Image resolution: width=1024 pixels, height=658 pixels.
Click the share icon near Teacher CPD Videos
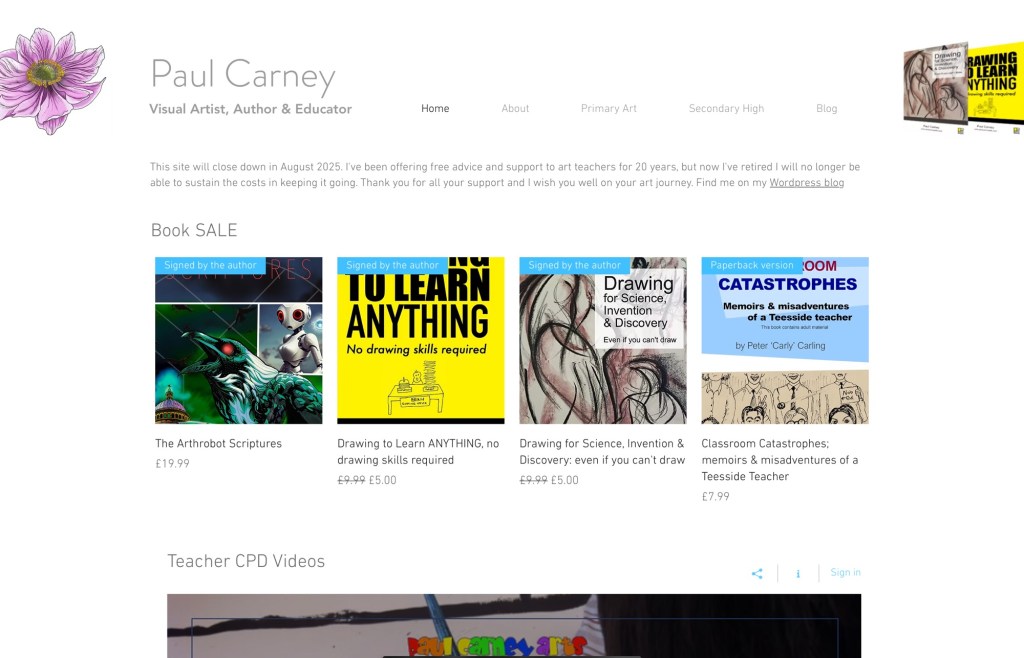(757, 574)
